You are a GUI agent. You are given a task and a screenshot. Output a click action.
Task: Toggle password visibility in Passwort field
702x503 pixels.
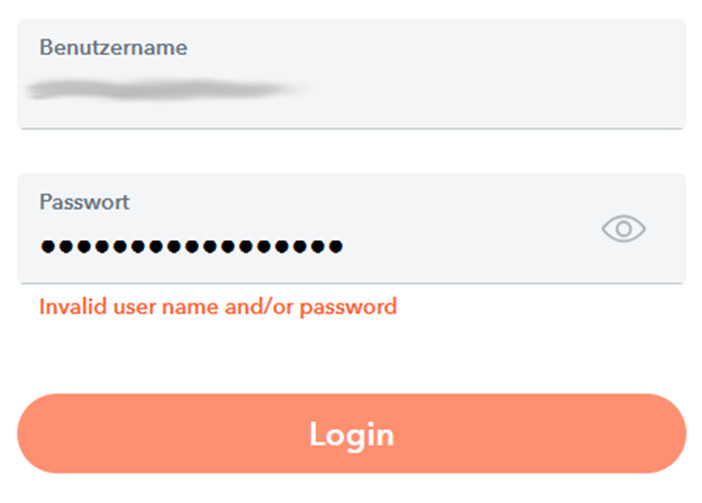click(x=623, y=229)
